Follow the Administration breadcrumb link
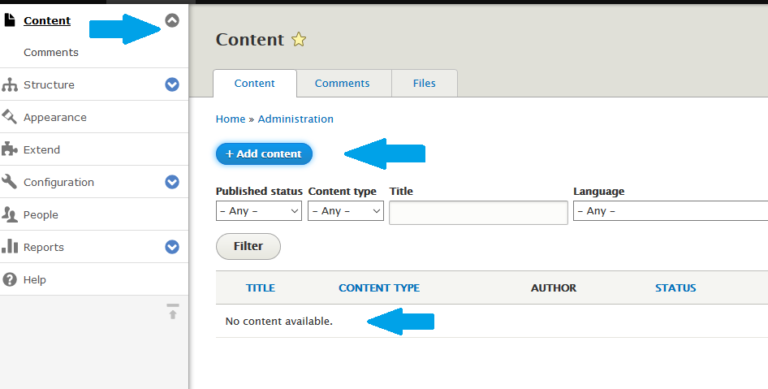 295,119
